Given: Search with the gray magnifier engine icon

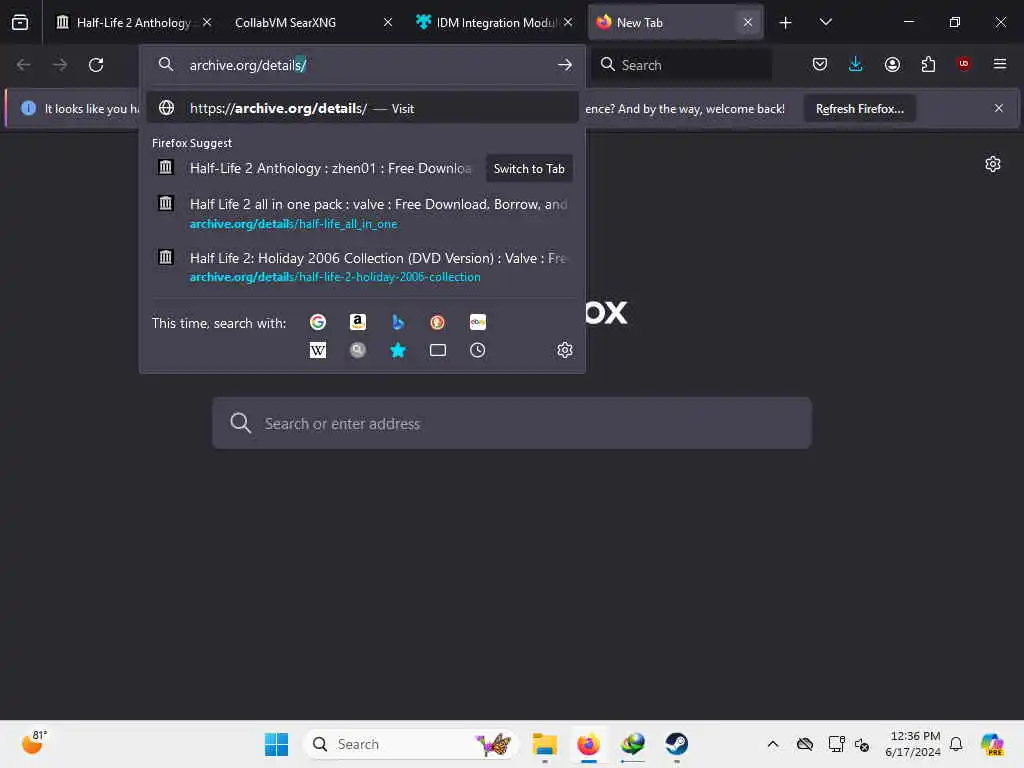Looking at the screenshot, I should tap(358, 350).
